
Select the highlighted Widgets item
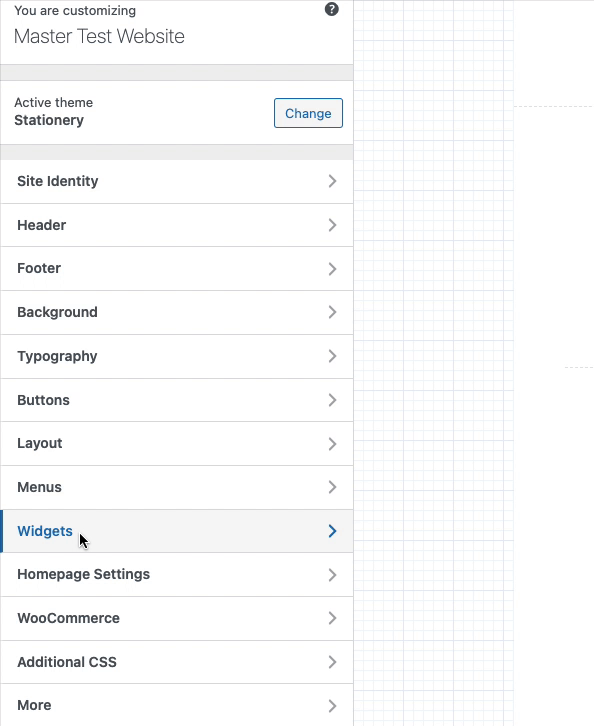tap(176, 531)
